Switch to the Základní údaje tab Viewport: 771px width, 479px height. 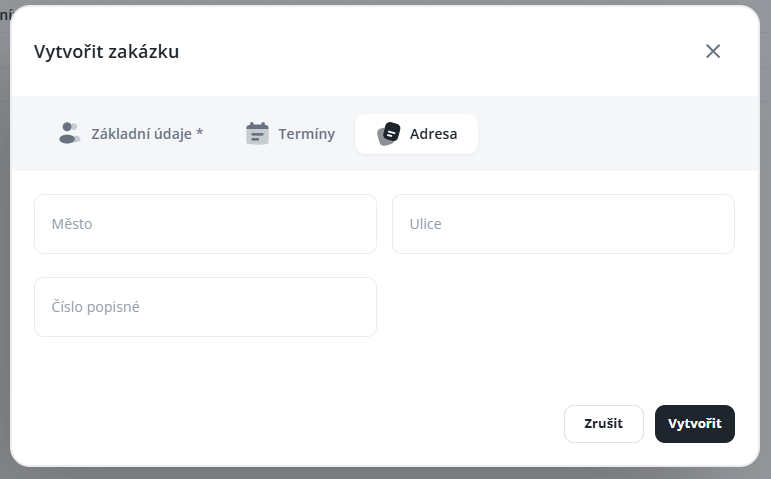147,133
